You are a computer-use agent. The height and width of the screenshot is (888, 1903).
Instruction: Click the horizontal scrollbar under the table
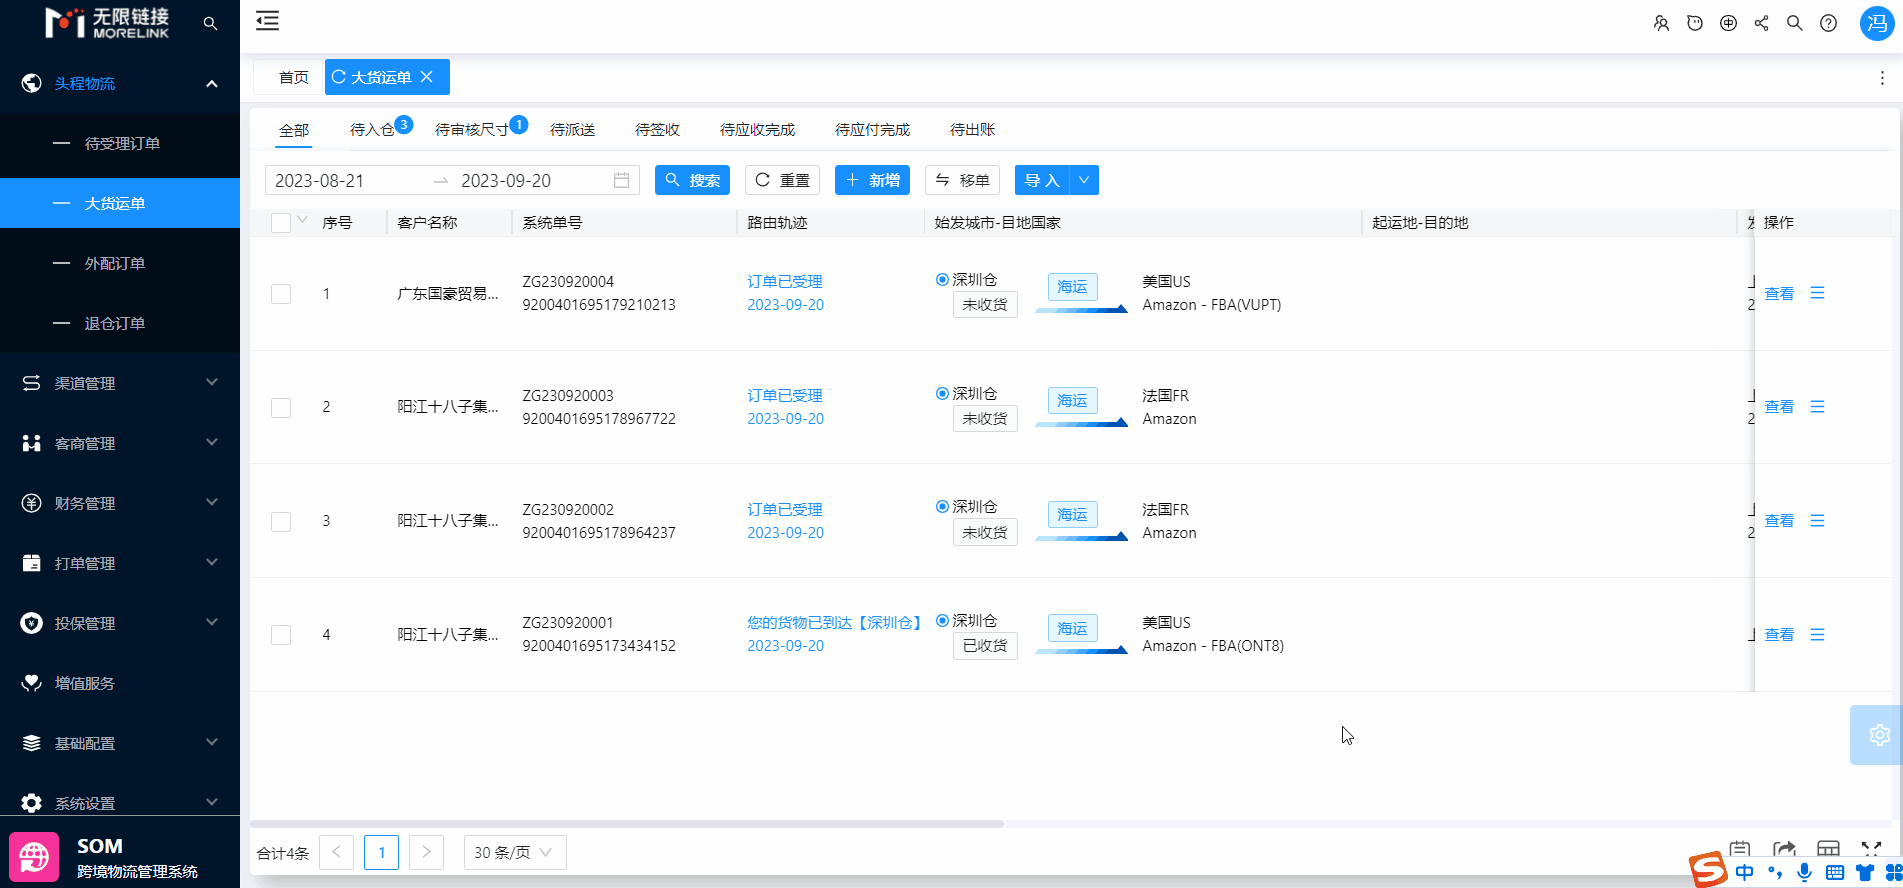click(x=627, y=824)
